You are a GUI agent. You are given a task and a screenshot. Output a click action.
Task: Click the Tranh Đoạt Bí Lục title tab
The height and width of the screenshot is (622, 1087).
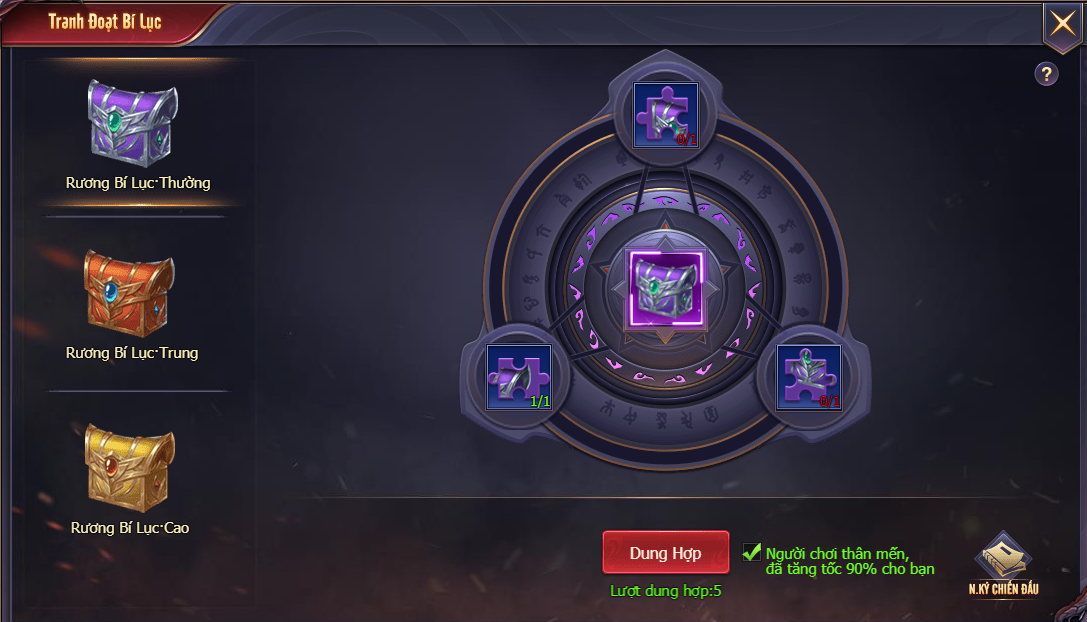(105, 22)
